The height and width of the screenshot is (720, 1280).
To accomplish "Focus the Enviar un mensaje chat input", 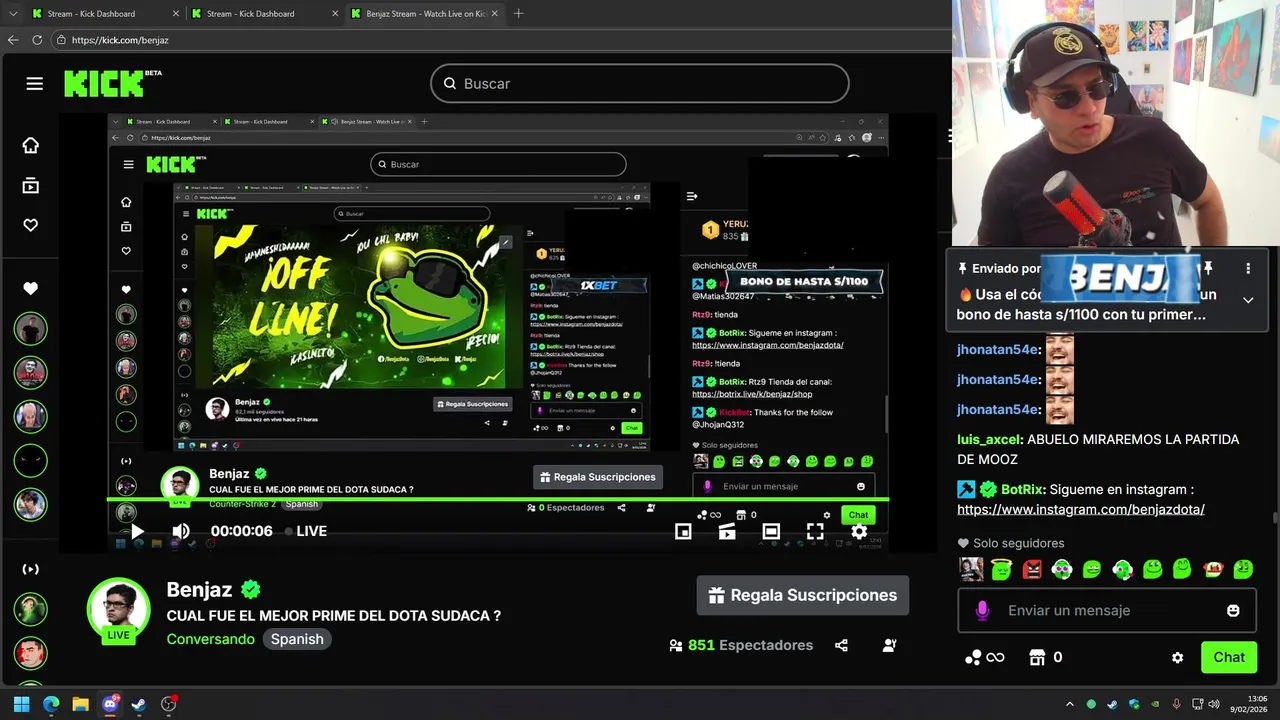I will (x=1106, y=610).
